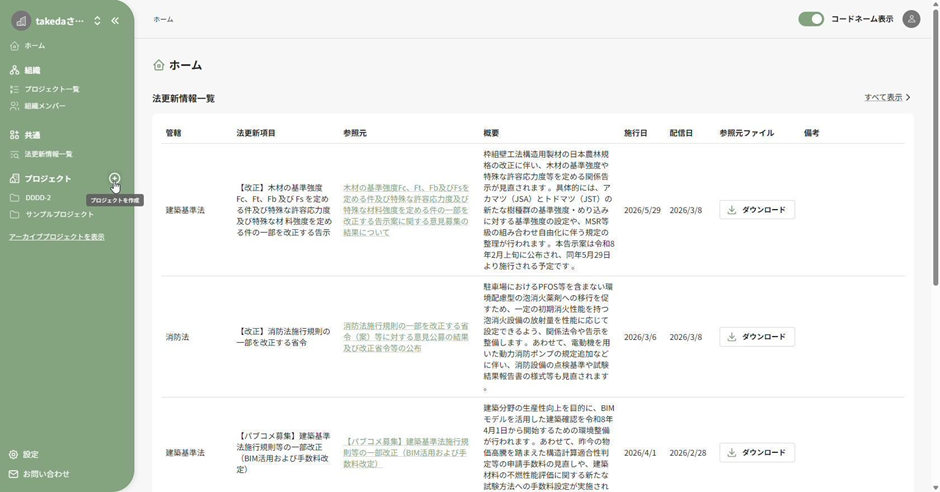The height and width of the screenshot is (492, 940).
Task: Open 法更新情報一覧 in sidebar
Action: [x=48, y=154]
